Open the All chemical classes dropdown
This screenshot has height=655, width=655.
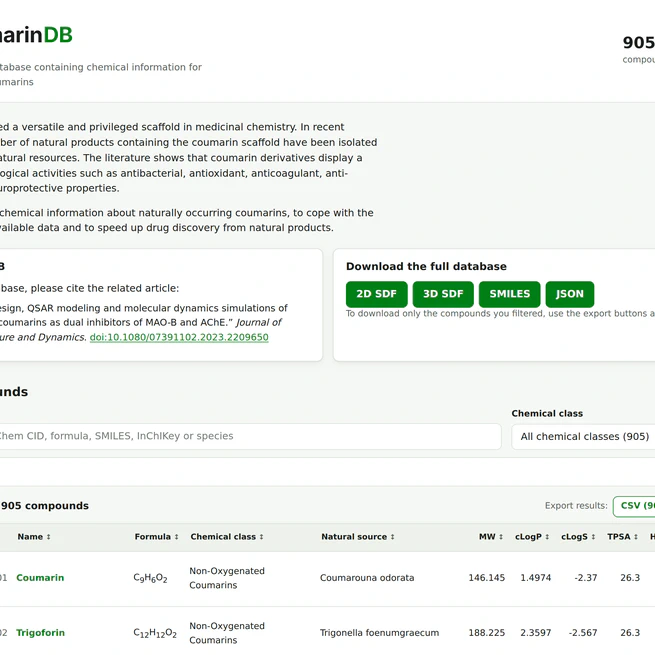(x=583, y=437)
